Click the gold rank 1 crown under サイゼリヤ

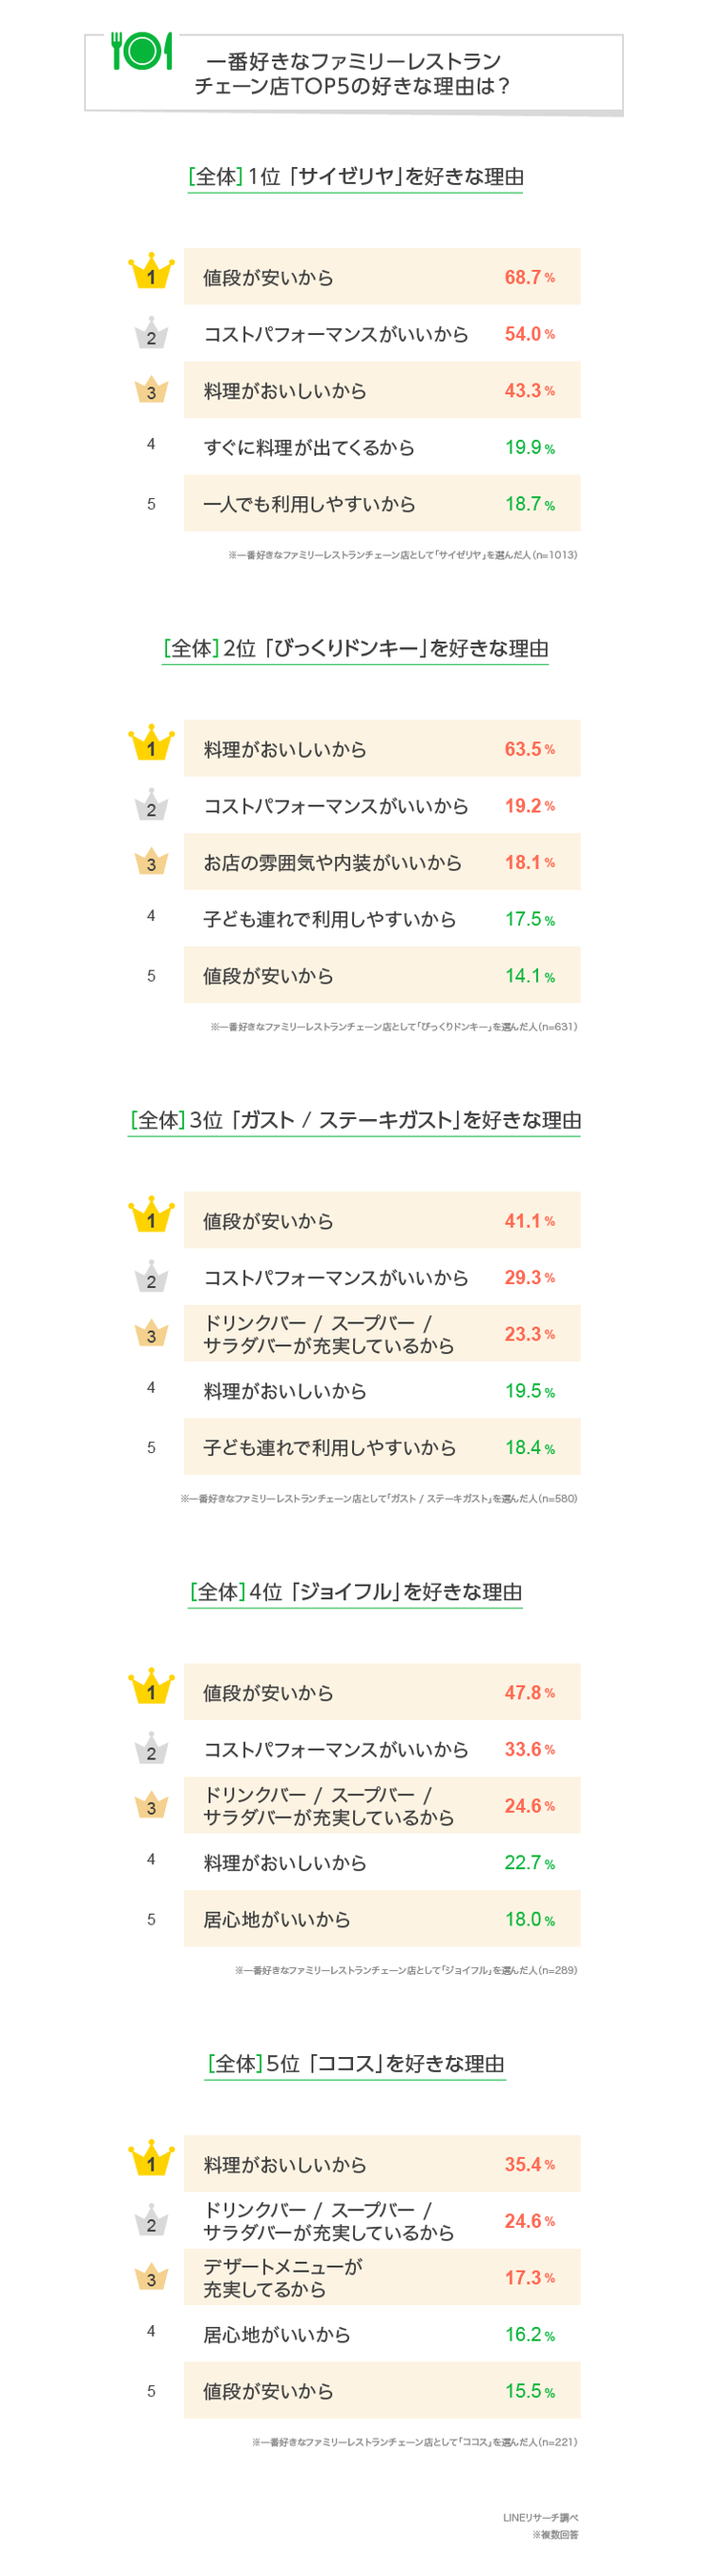pyautogui.click(x=151, y=273)
